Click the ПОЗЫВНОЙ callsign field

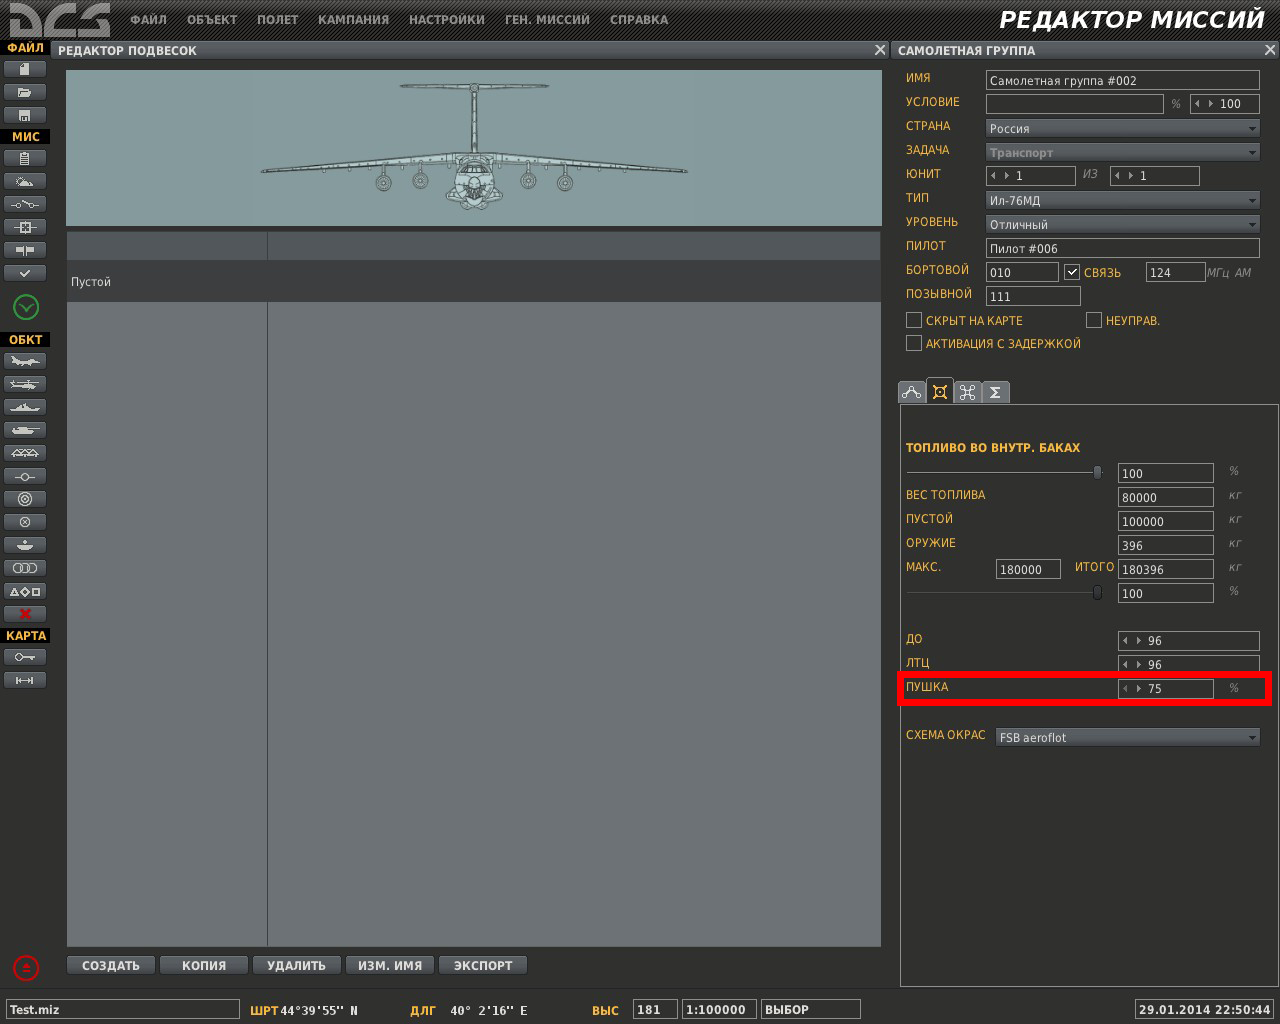(x=1033, y=296)
